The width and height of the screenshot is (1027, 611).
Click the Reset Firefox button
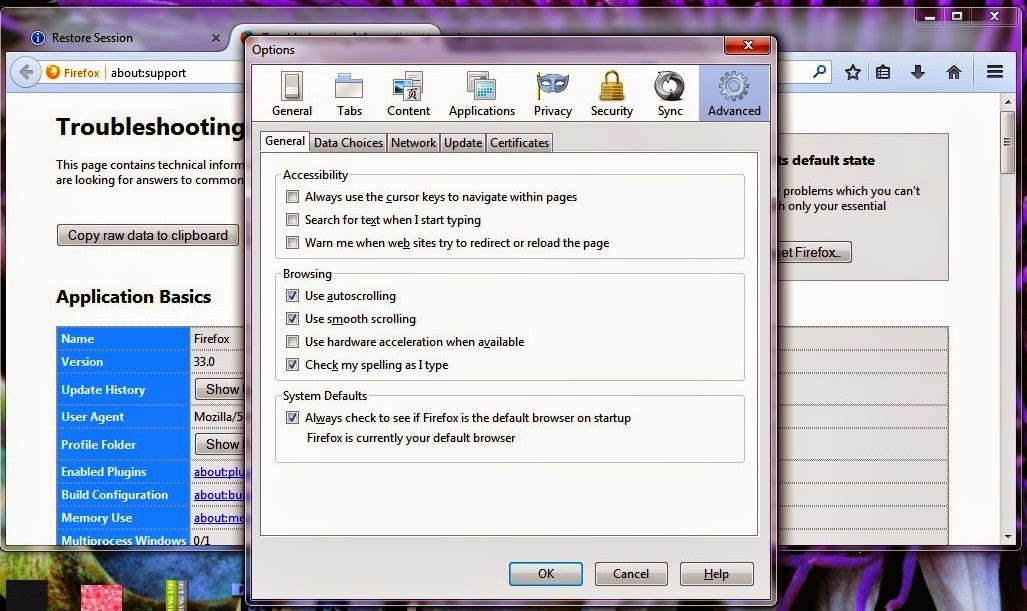point(813,252)
